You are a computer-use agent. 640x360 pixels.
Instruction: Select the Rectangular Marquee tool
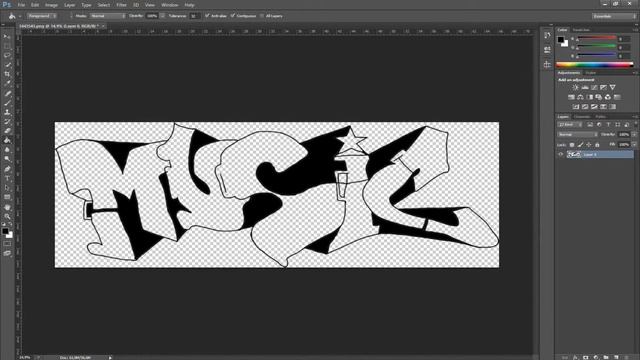(x=7, y=46)
